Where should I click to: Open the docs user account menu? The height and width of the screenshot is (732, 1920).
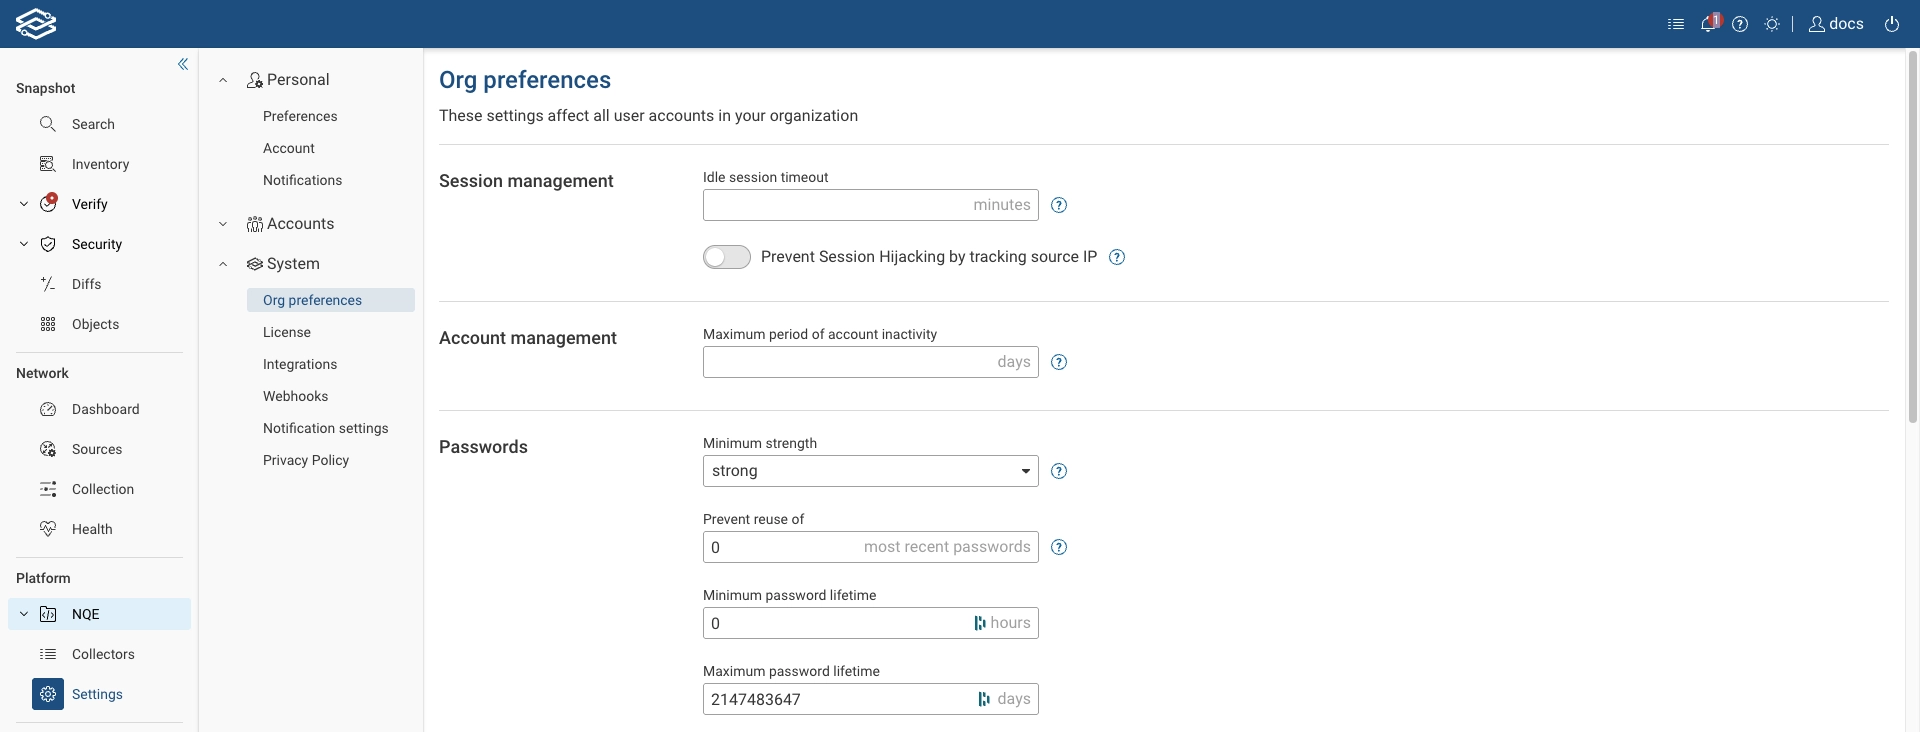coord(1836,24)
